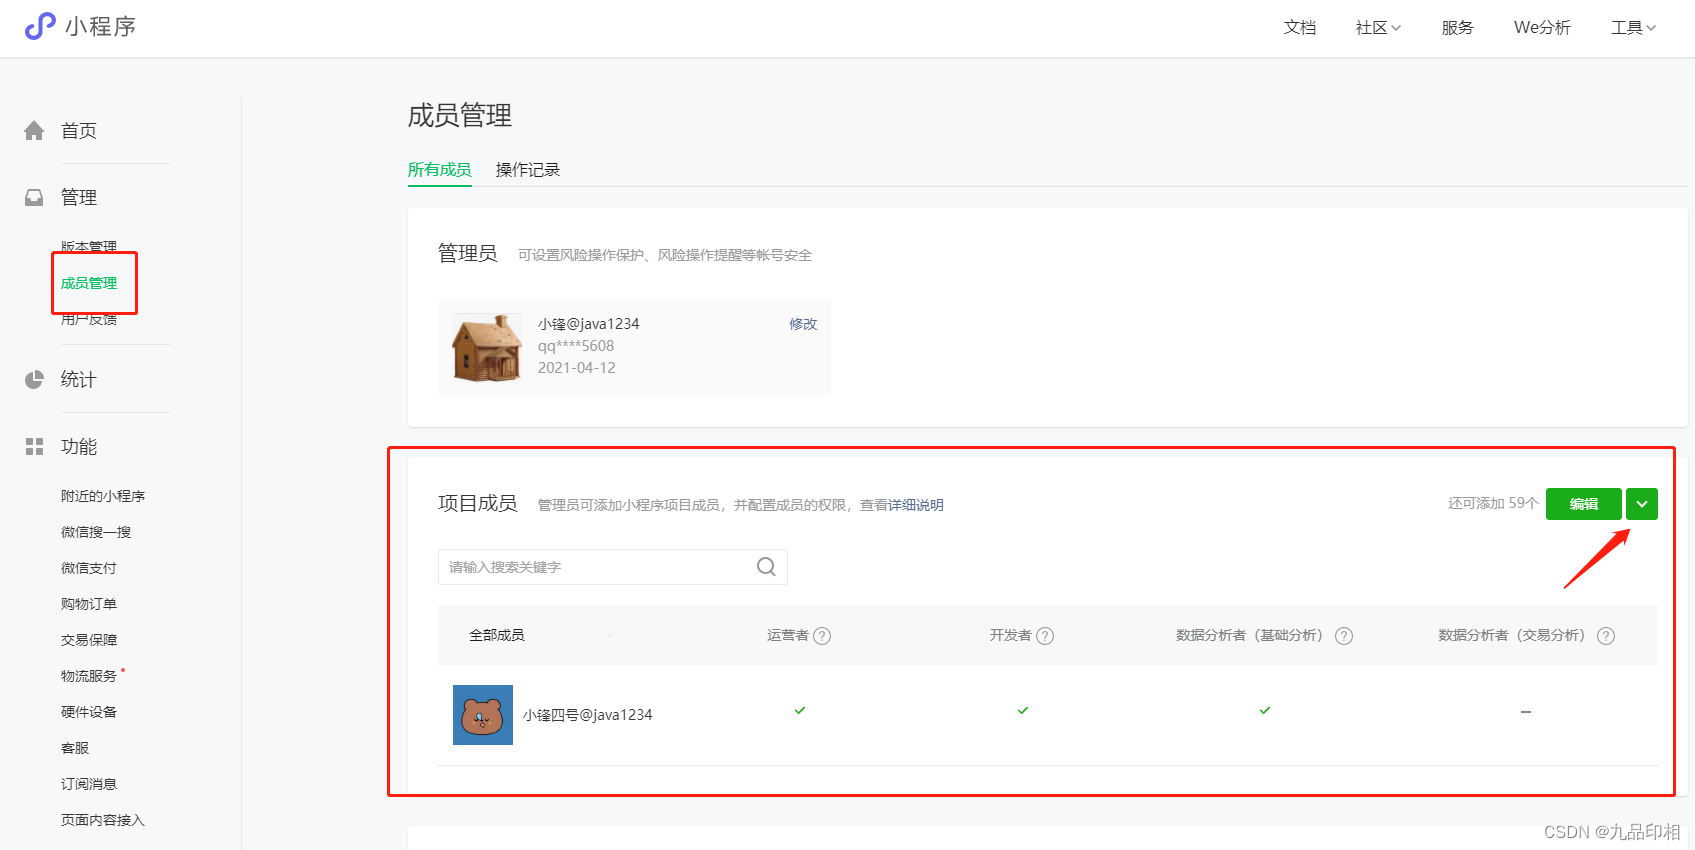1695x850 pixels.
Task: Open 附近的小程序 in sidebar
Action: [103, 496]
